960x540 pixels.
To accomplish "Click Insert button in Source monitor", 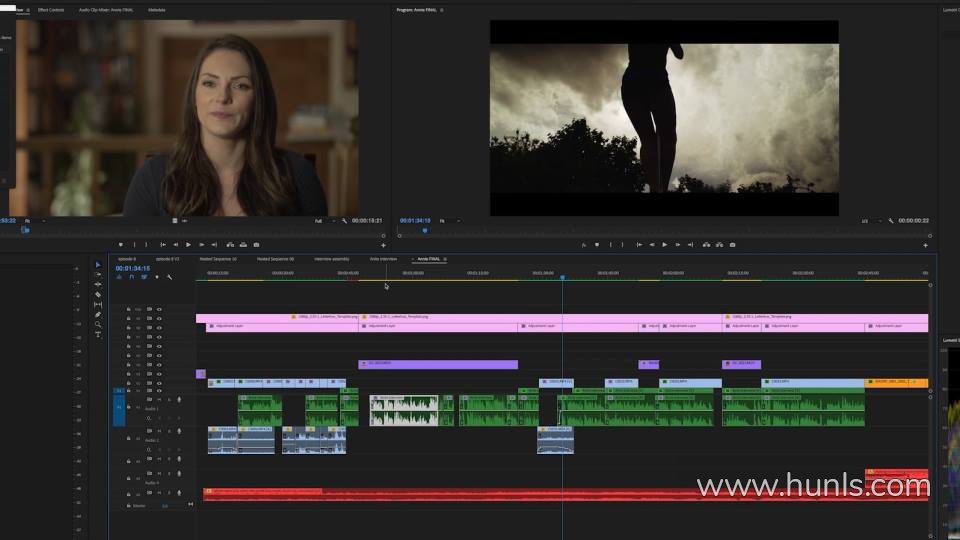I will (230, 245).
